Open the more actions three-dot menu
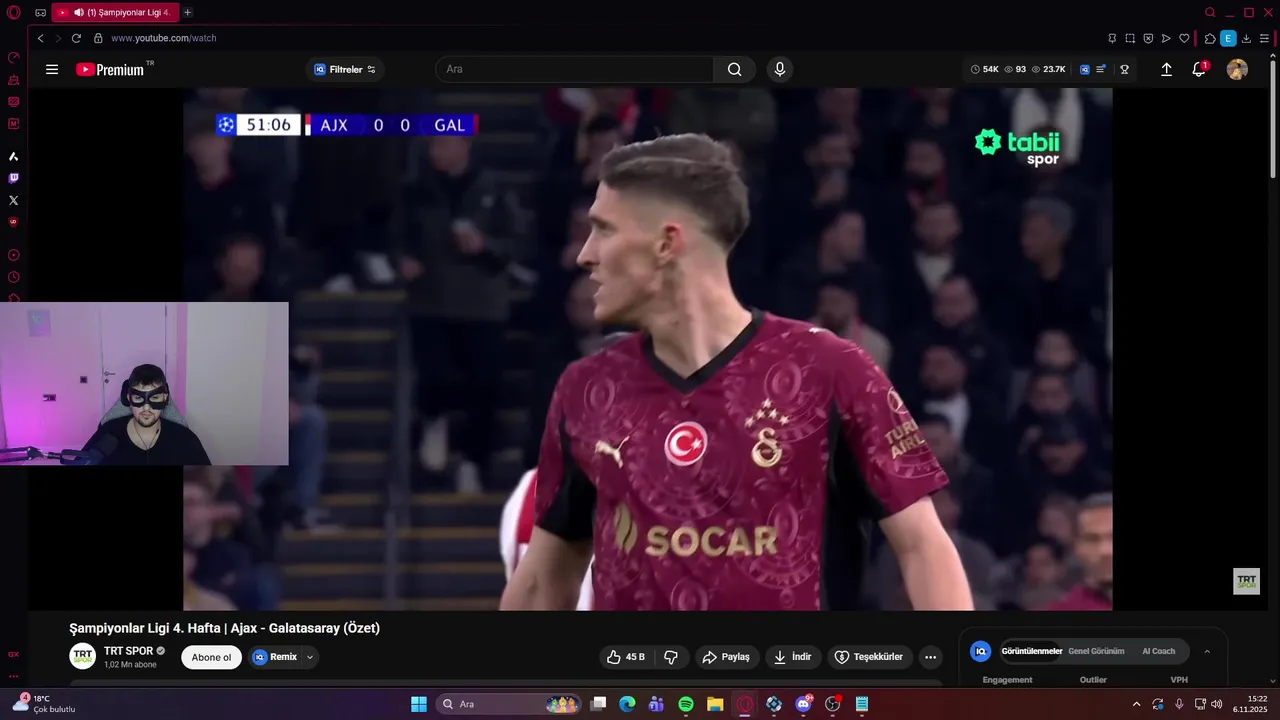 pos(931,657)
